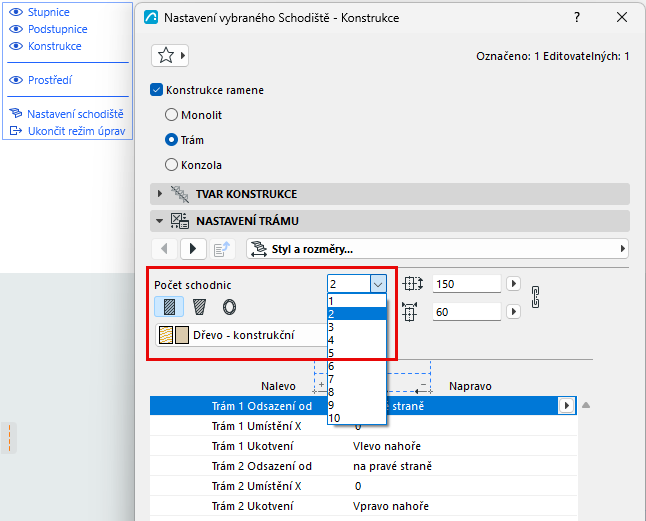Choose 3 in the beam count list

pyautogui.click(x=357, y=327)
